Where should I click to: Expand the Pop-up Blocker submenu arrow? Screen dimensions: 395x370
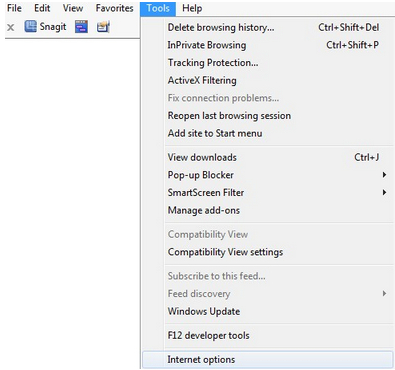384,175
